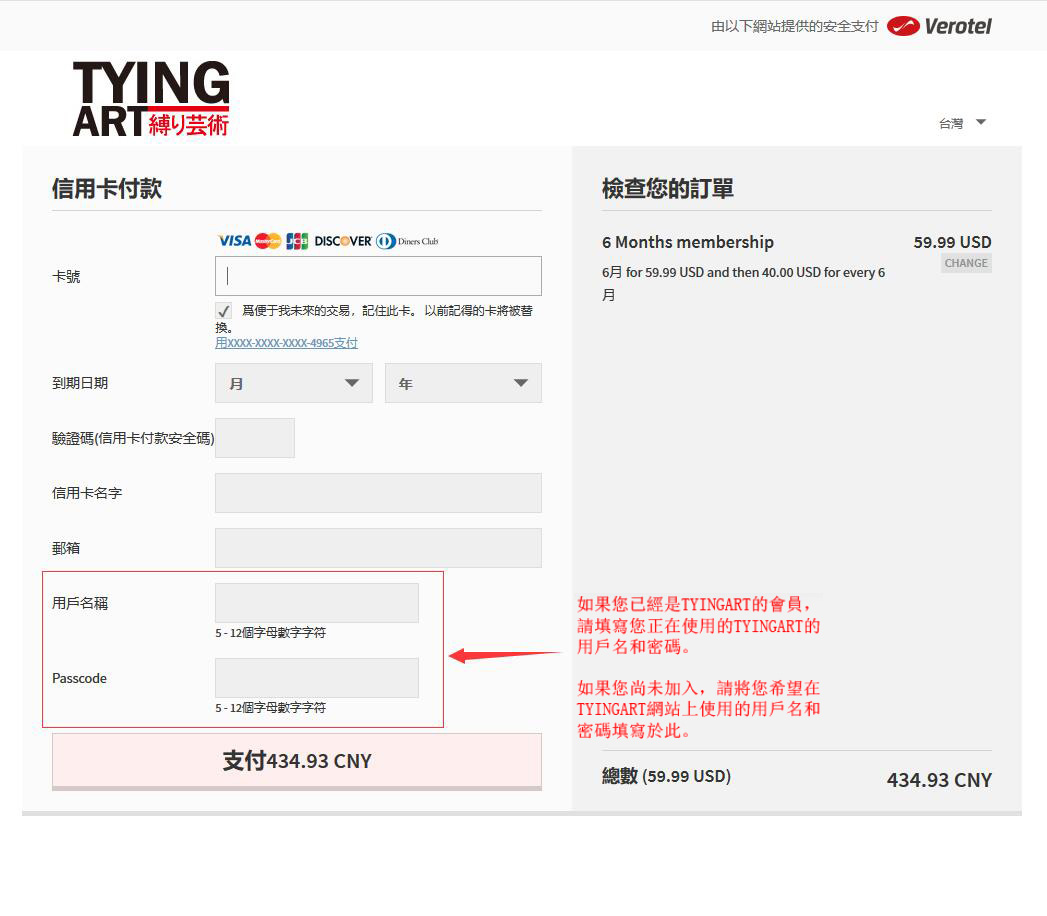Click the Discover card icon
Screen dimensions: 1047x916
[x=343, y=241]
